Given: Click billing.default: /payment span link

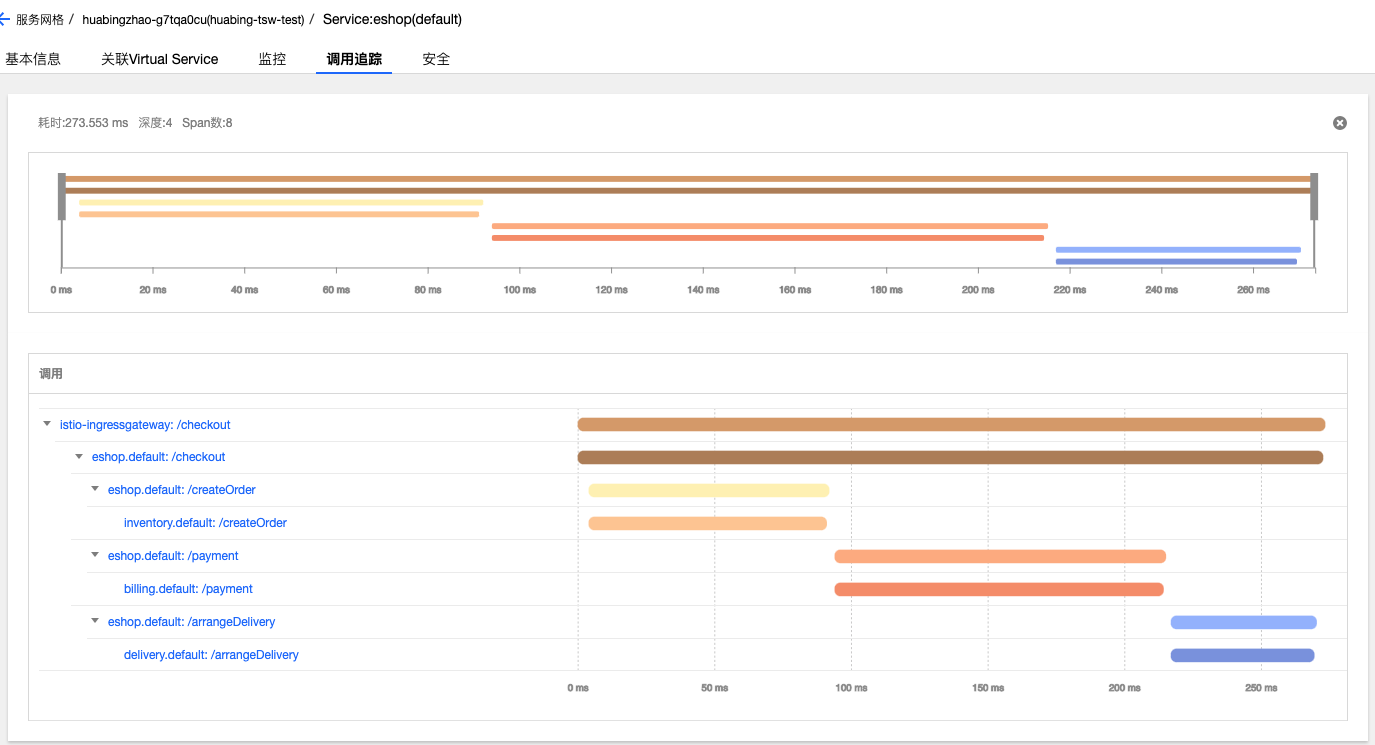Looking at the screenshot, I should tap(188, 589).
